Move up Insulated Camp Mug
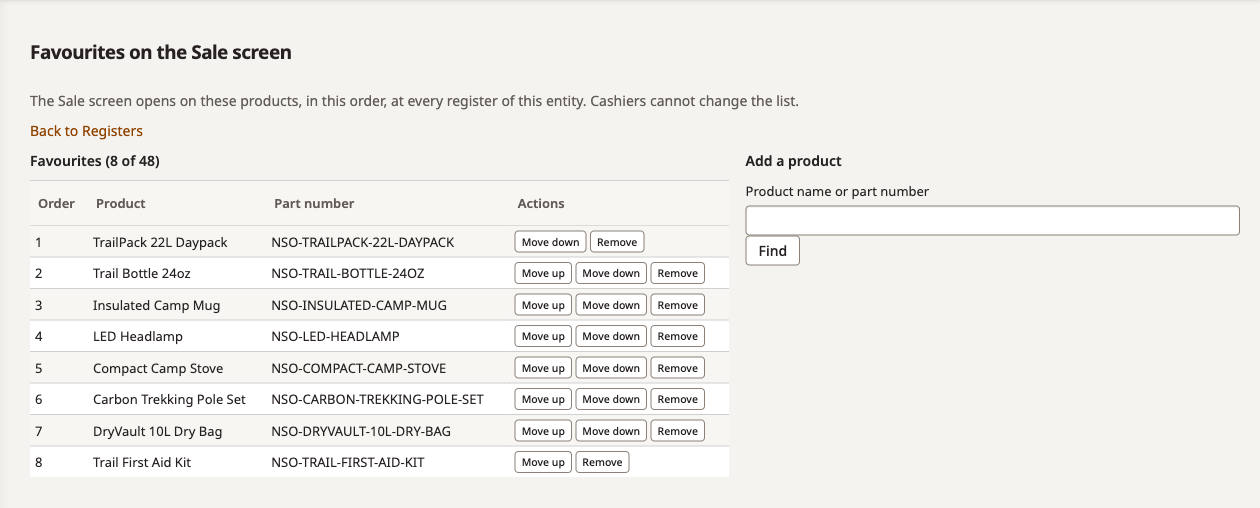The width and height of the screenshot is (1260, 508). click(543, 305)
